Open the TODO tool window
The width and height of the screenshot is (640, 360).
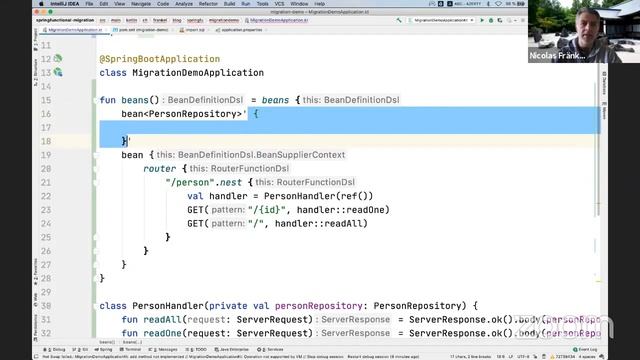[196, 350]
